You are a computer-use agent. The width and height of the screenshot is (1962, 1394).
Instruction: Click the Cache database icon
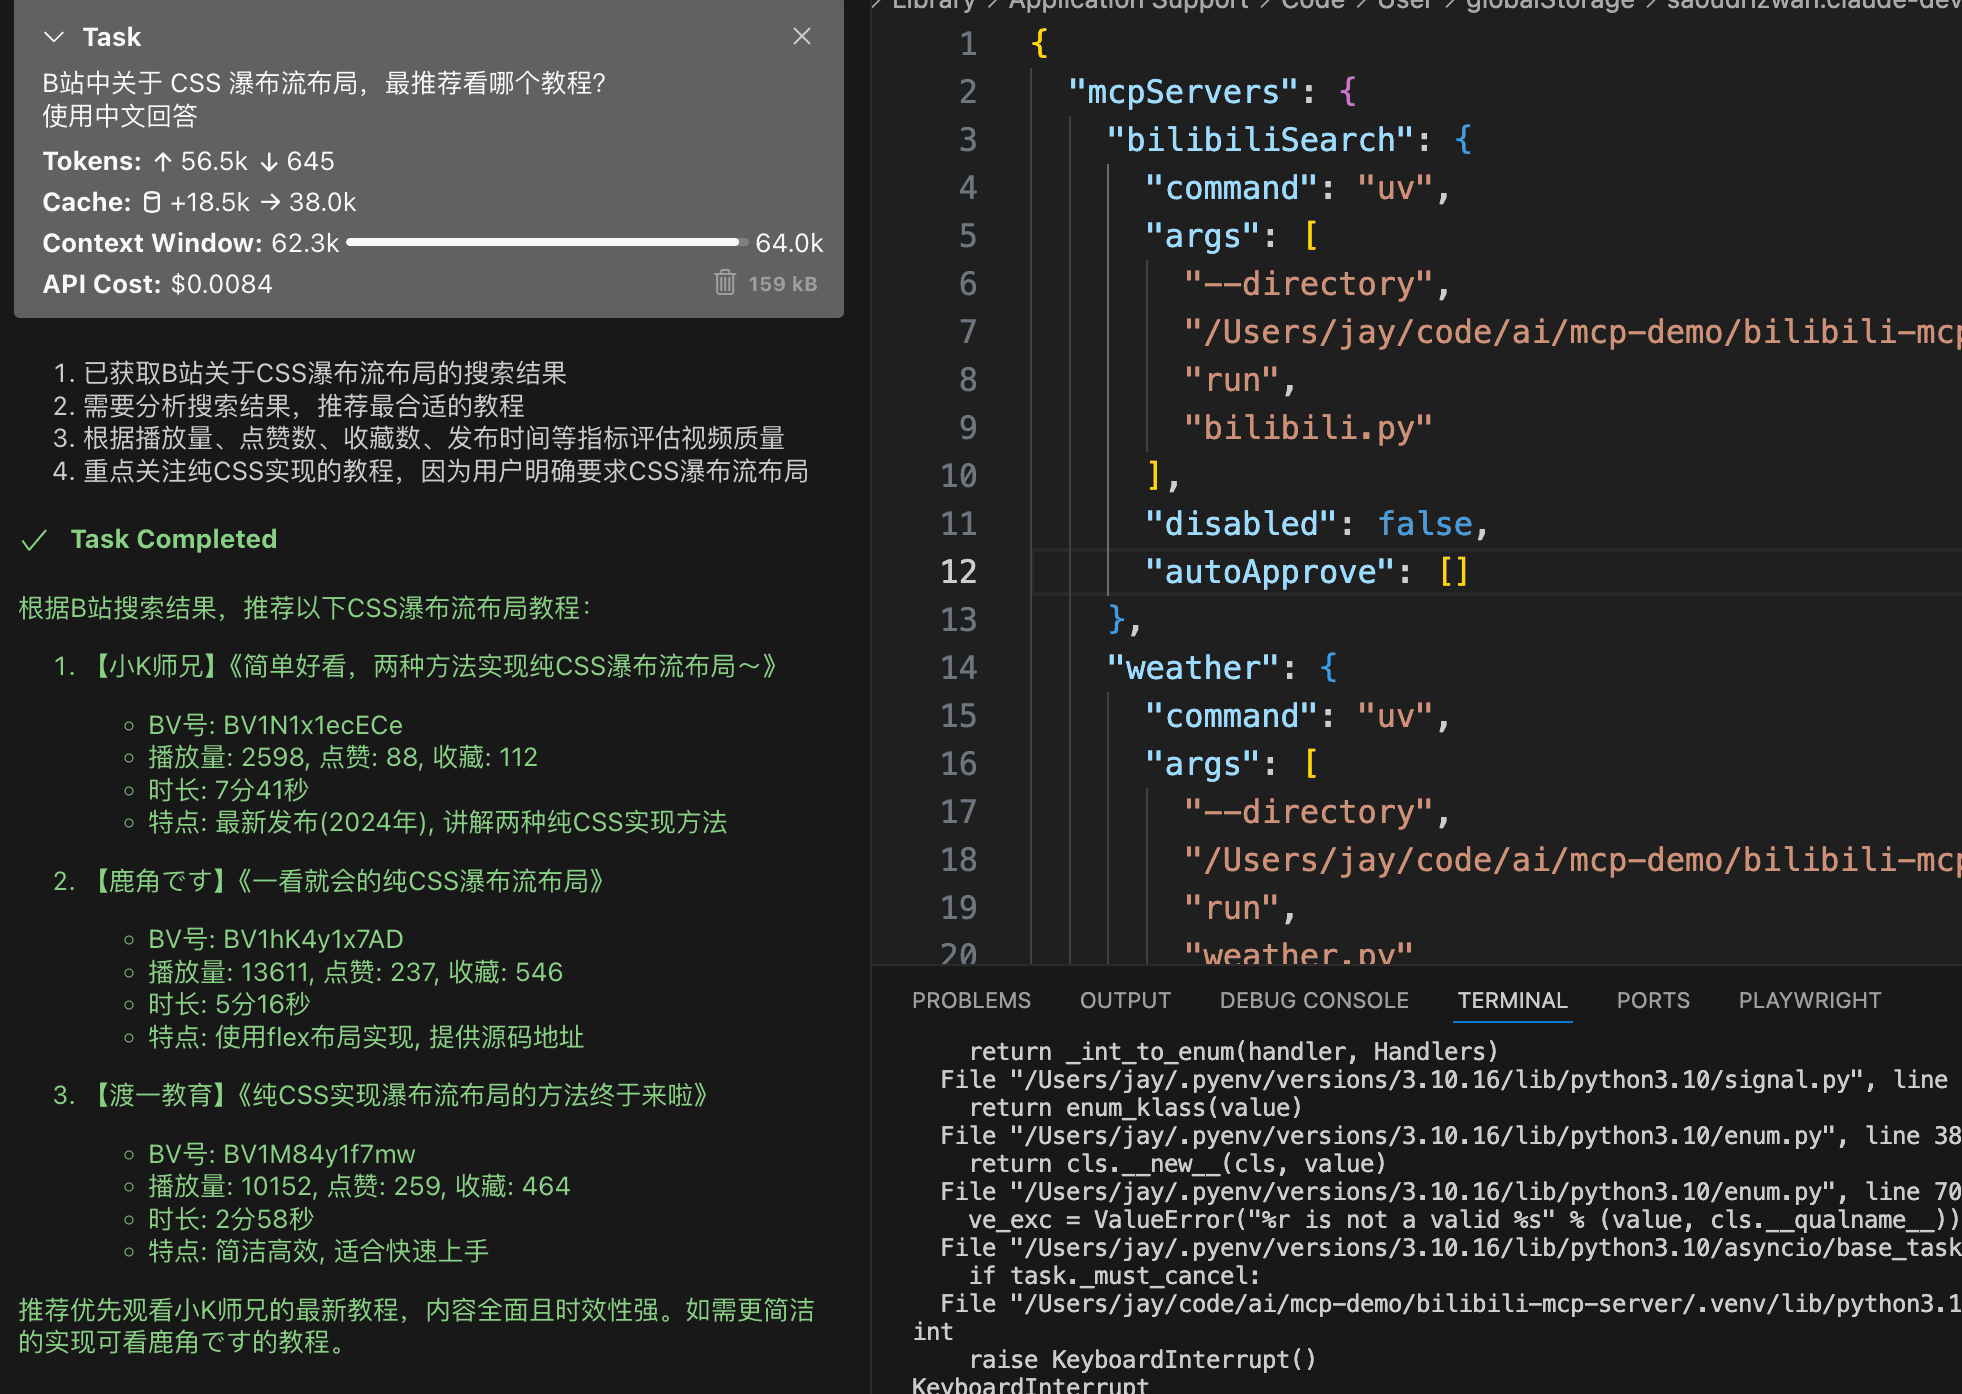[x=152, y=202]
